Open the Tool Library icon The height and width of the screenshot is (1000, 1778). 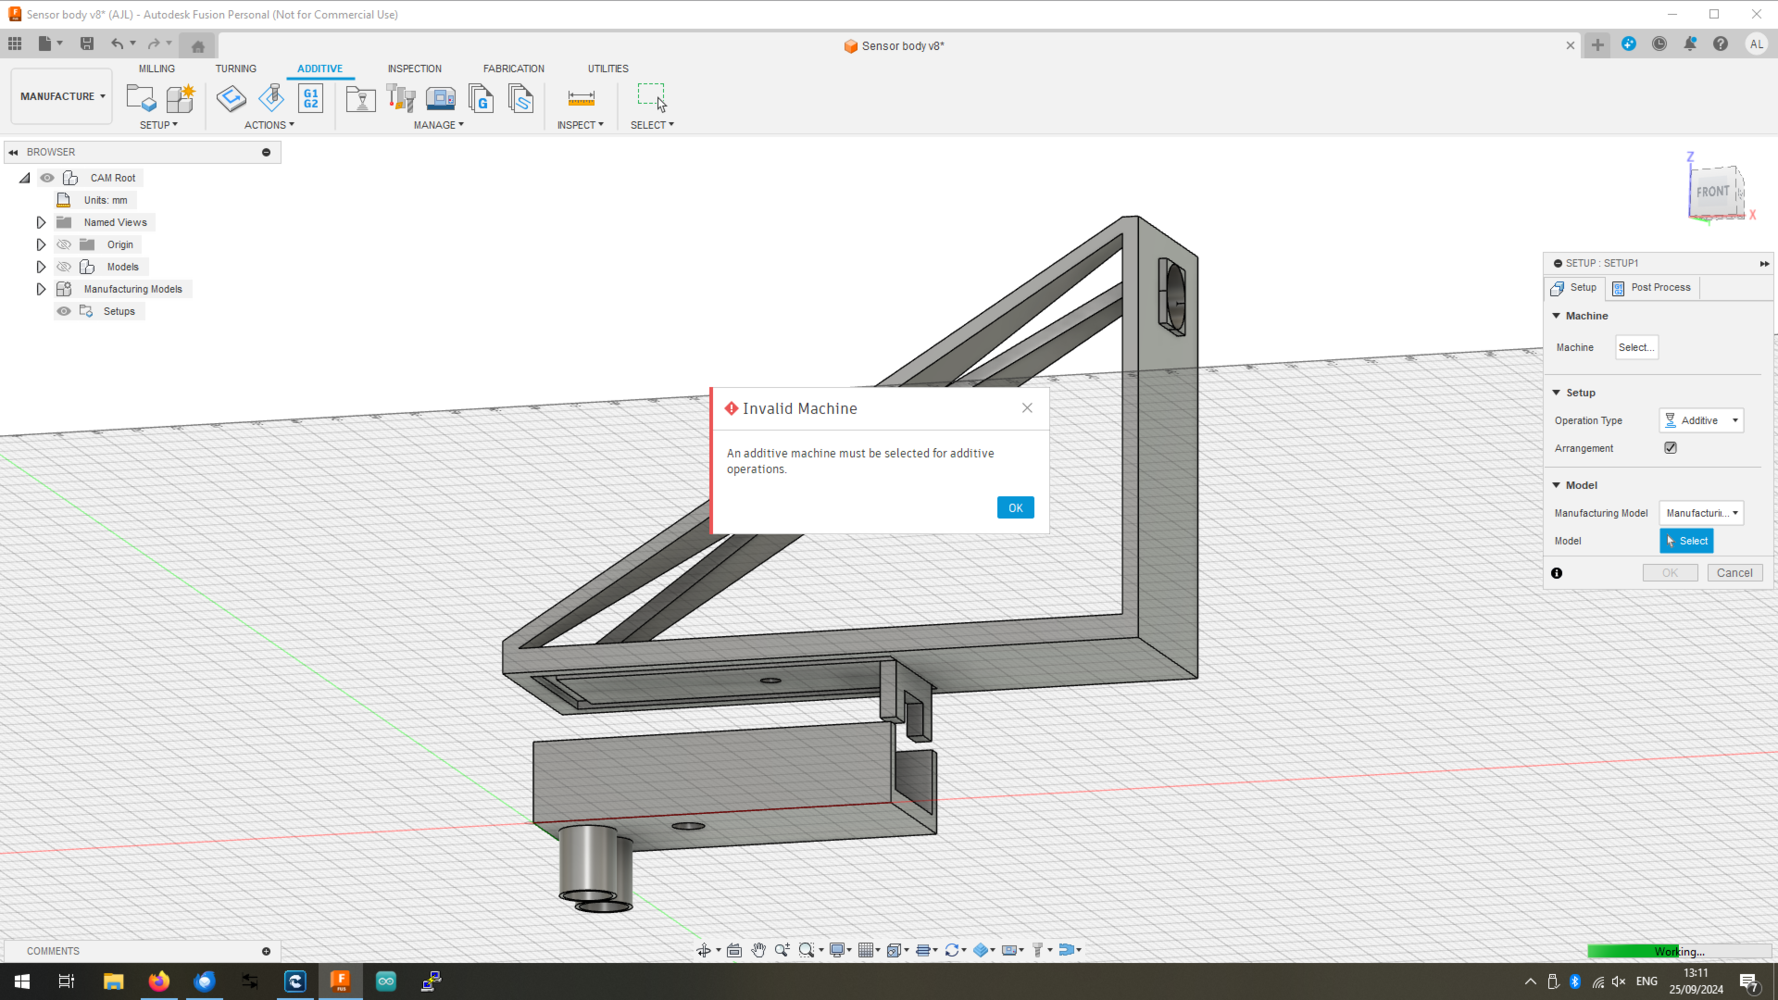pyautogui.click(x=401, y=98)
